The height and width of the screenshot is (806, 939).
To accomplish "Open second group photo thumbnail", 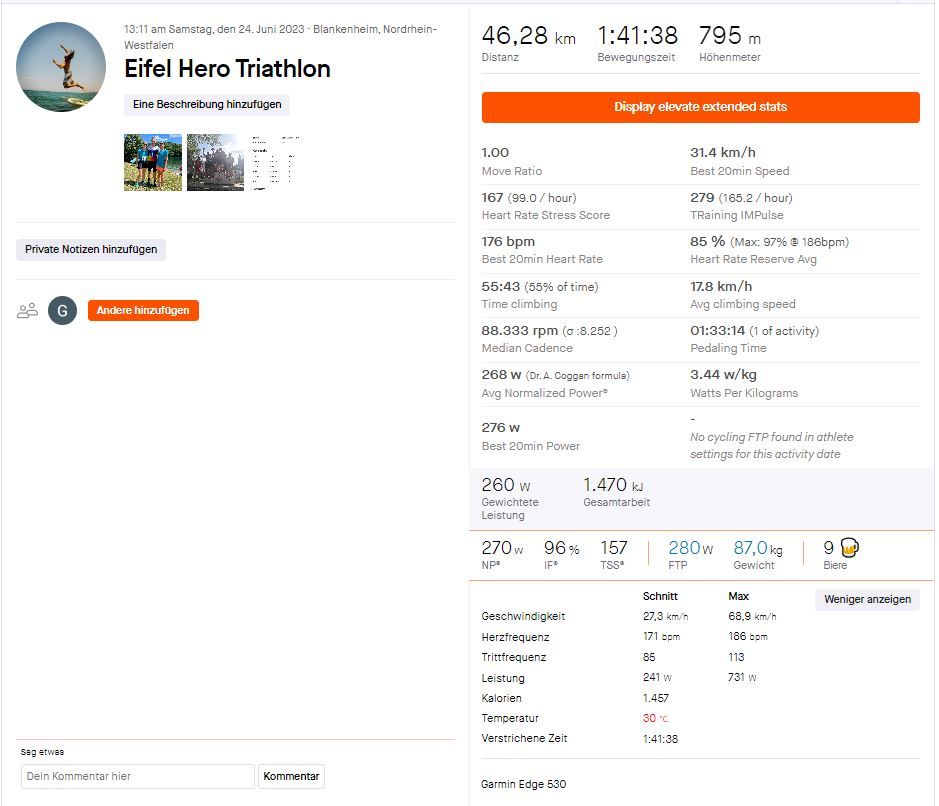I will 215,162.
